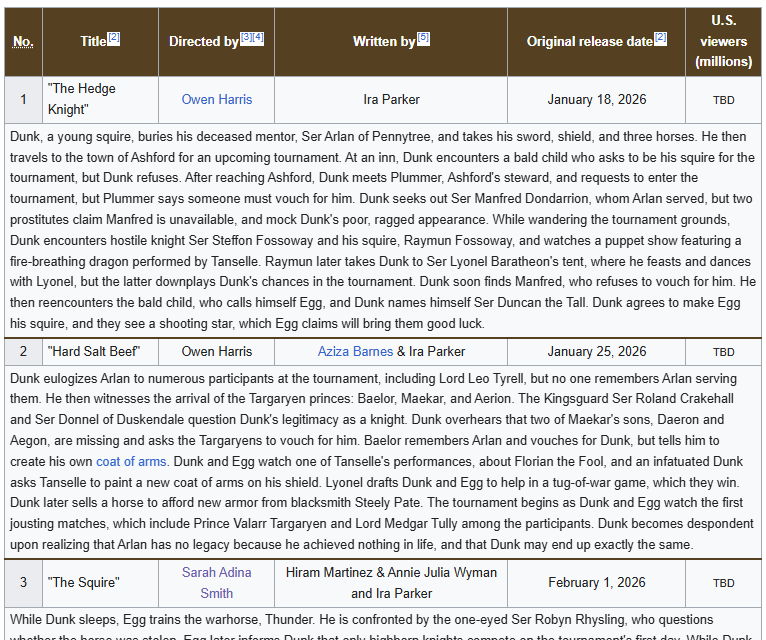The width and height of the screenshot is (766, 640).
Task: Select the "Hard Salt Beef" title cell
Action: [100, 352]
